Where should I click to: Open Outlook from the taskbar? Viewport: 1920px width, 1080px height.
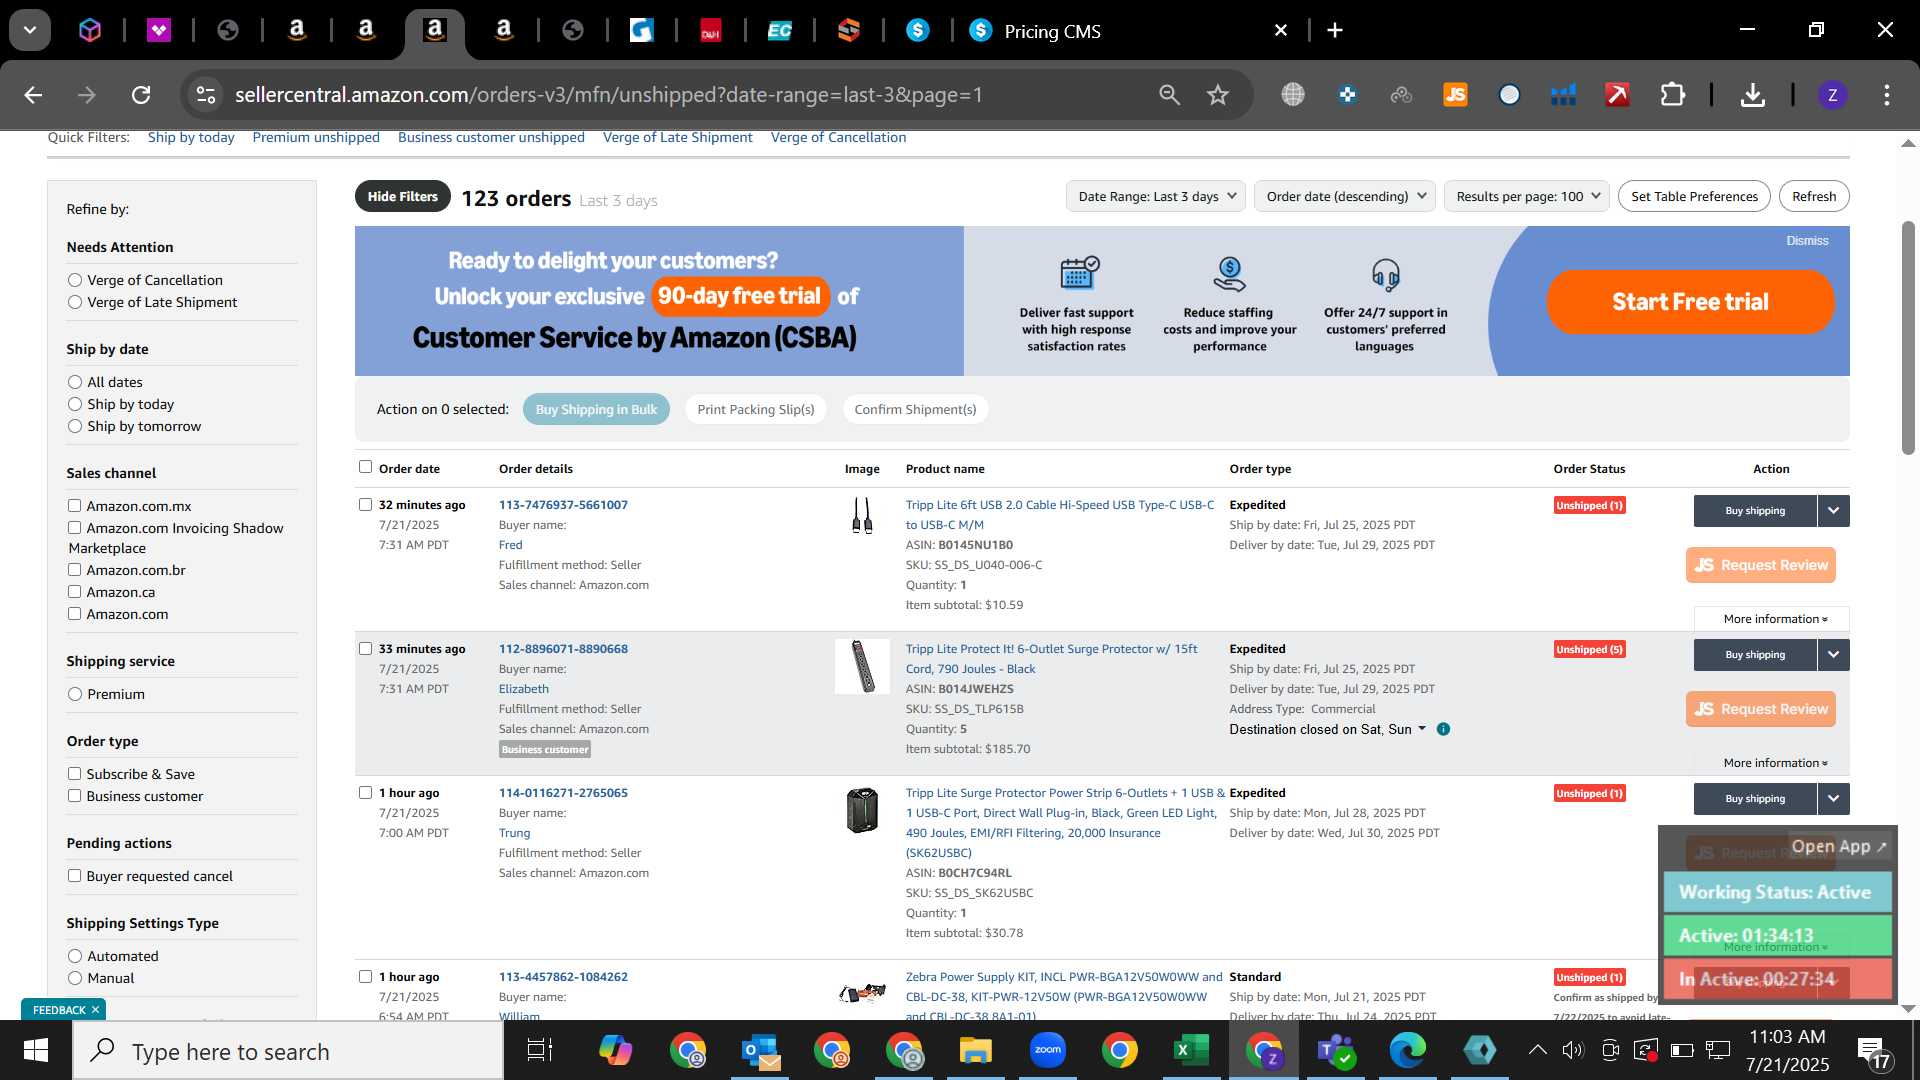[x=761, y=1050]
